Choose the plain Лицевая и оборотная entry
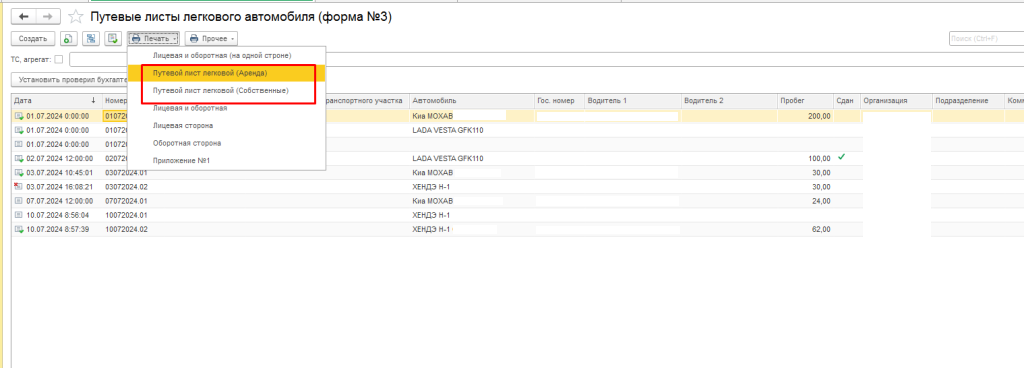Viewport: 1024px width, 368px height. click(189, 108)
